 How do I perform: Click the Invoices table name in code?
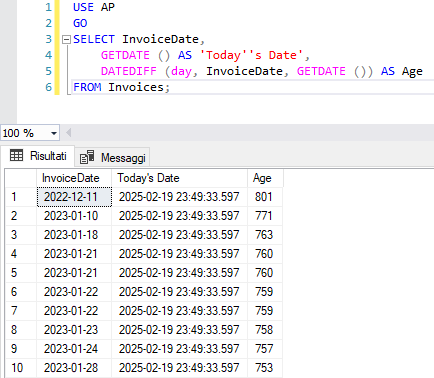(136, 87)
